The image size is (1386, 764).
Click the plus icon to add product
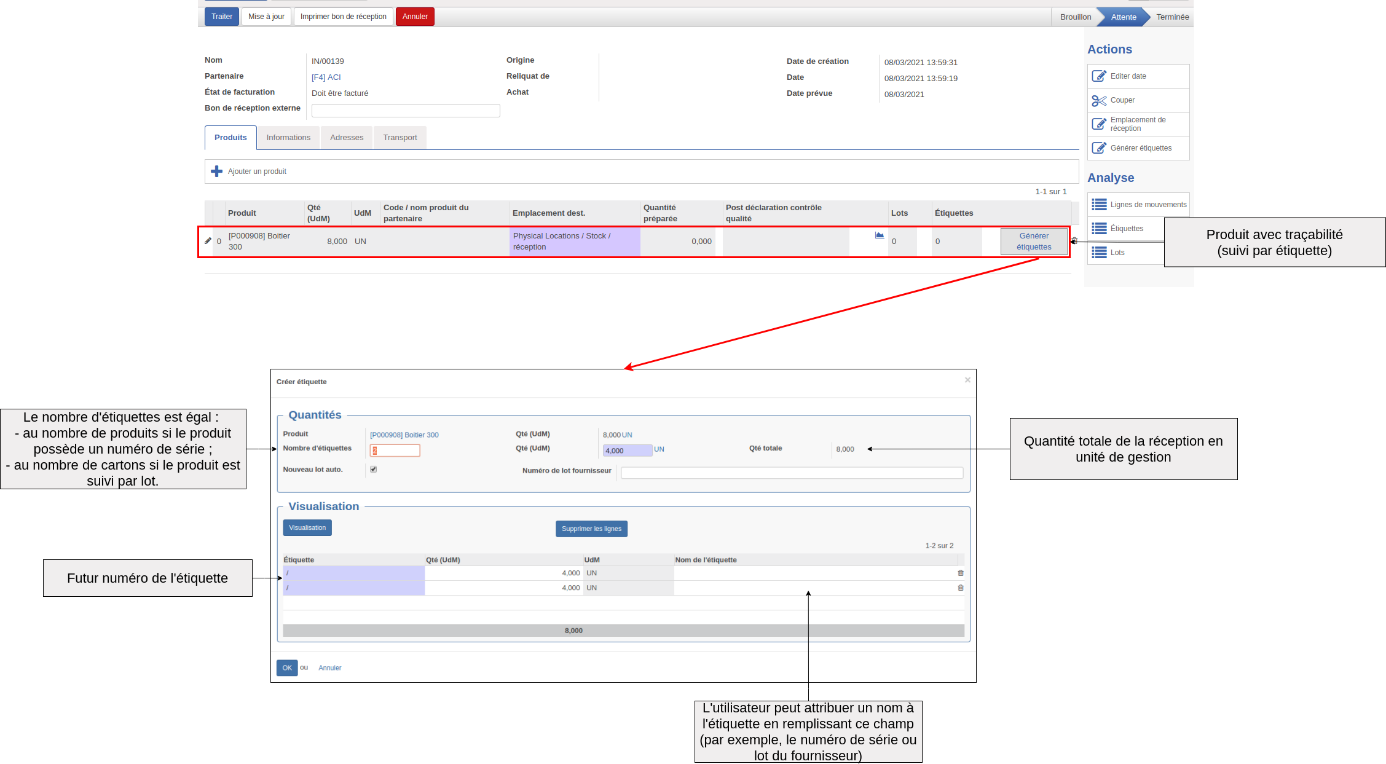[x=216, y=171]
